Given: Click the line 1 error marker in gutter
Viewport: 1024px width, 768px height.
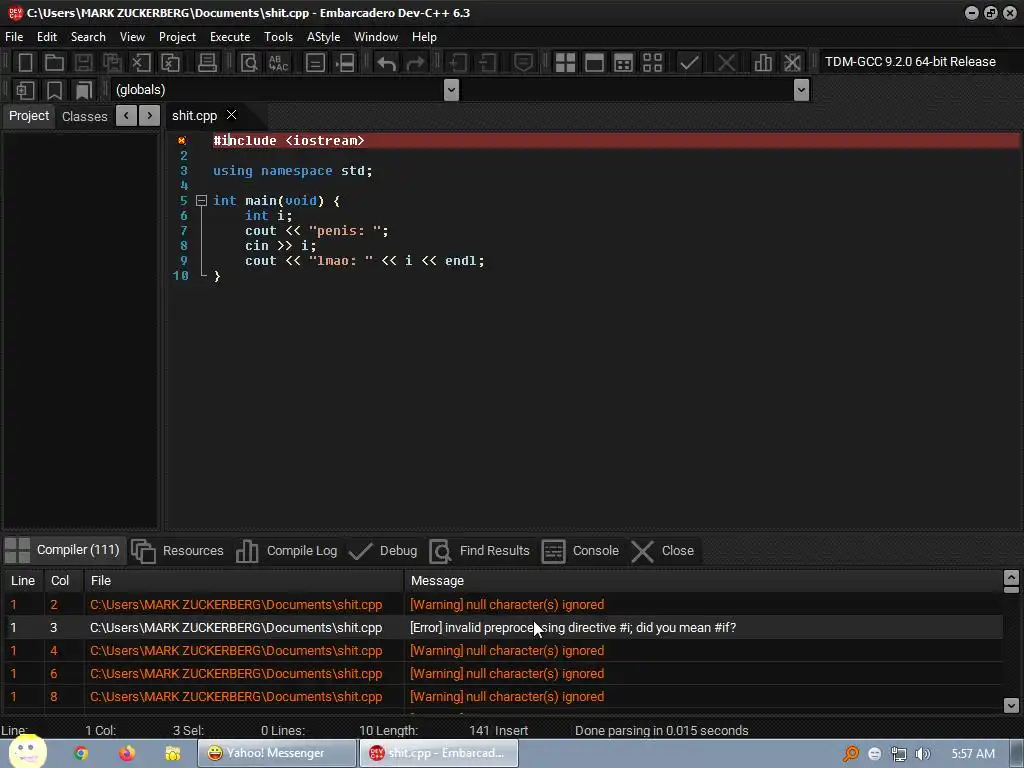Looking at the screenshot, I should [x=182, y=140].
